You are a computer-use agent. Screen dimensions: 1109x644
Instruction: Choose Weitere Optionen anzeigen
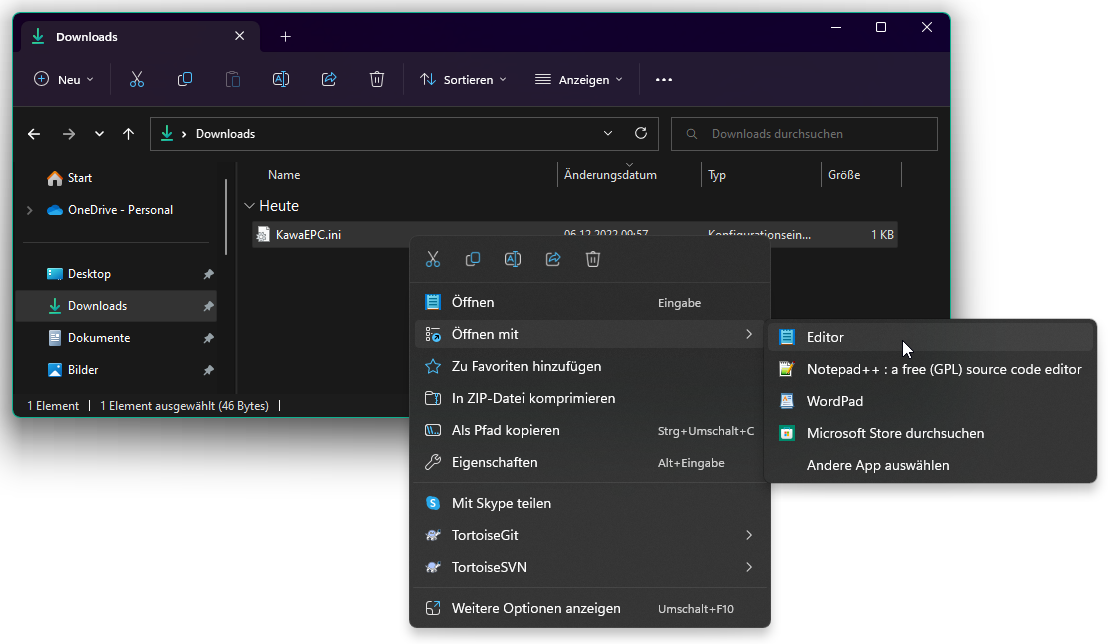(x=590, y=608)
